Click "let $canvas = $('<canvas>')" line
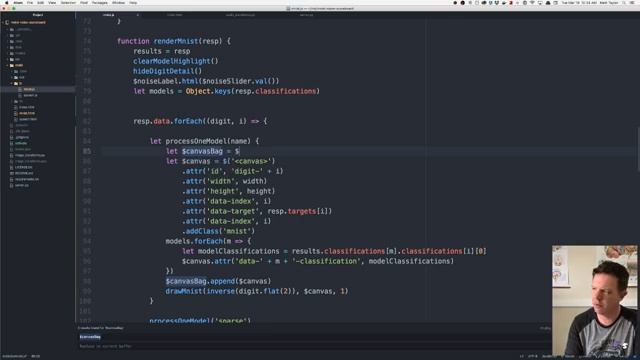The height and width of the screenshot is (360, 640). point(220,161)
